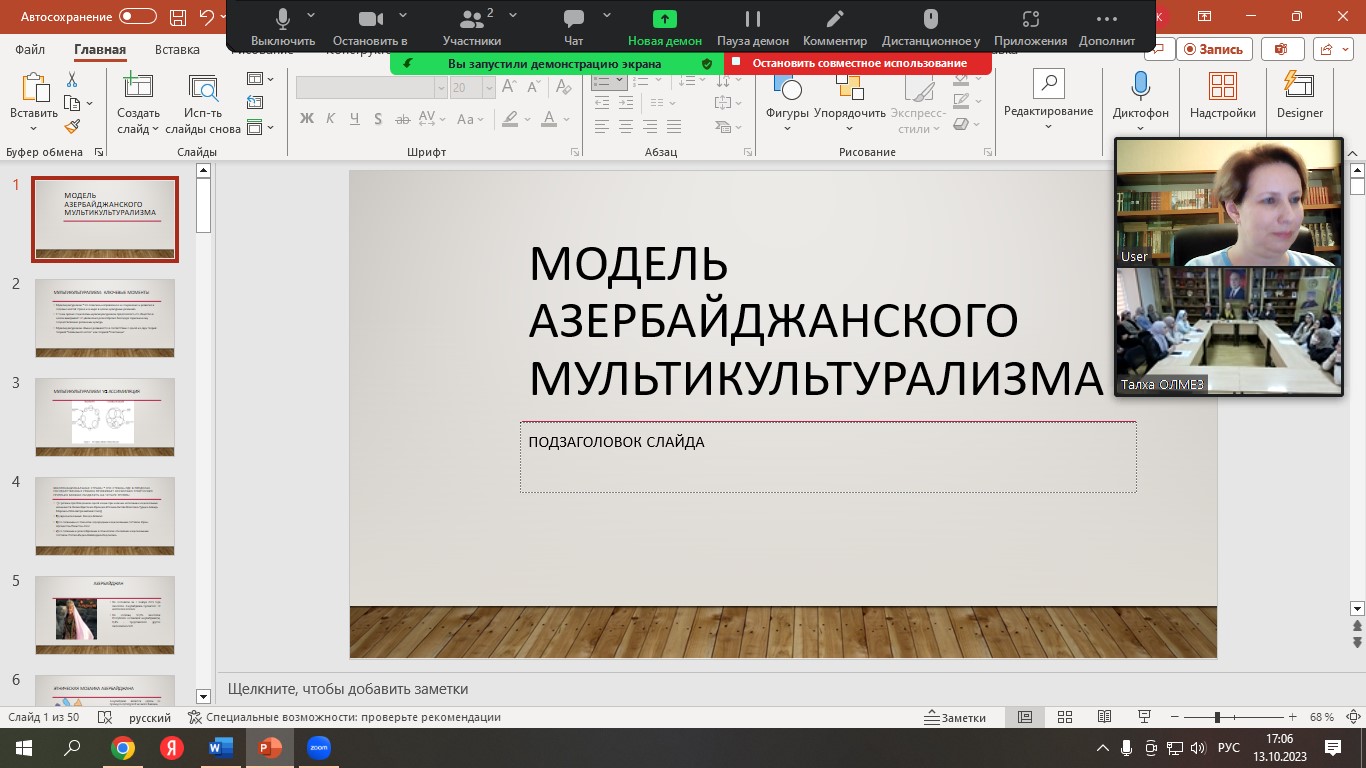Click Stop sharing red button
Screen dimensions: 1366x768
pos(858,63)
